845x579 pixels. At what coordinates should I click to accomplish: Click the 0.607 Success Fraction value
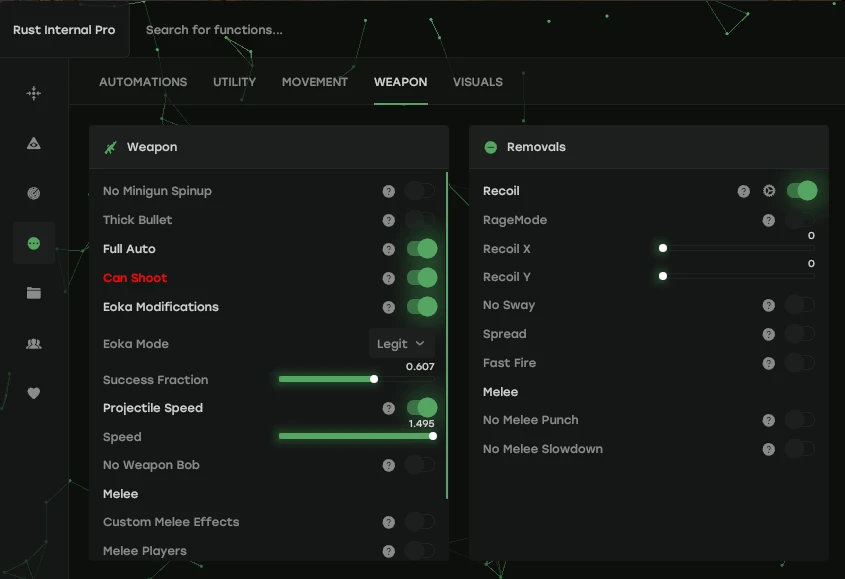420,367
